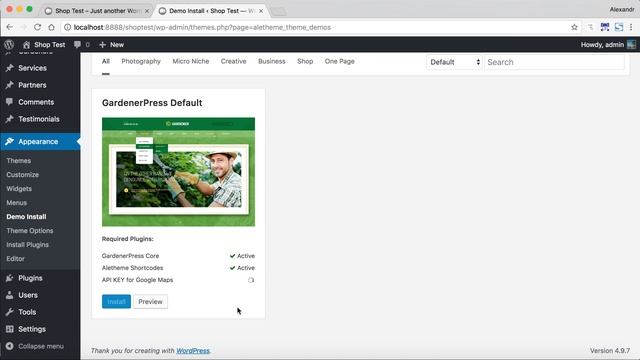Screen dimensions: 640x360
Task: Open Install Plugins submenu item
Action: tap(27, 244)
